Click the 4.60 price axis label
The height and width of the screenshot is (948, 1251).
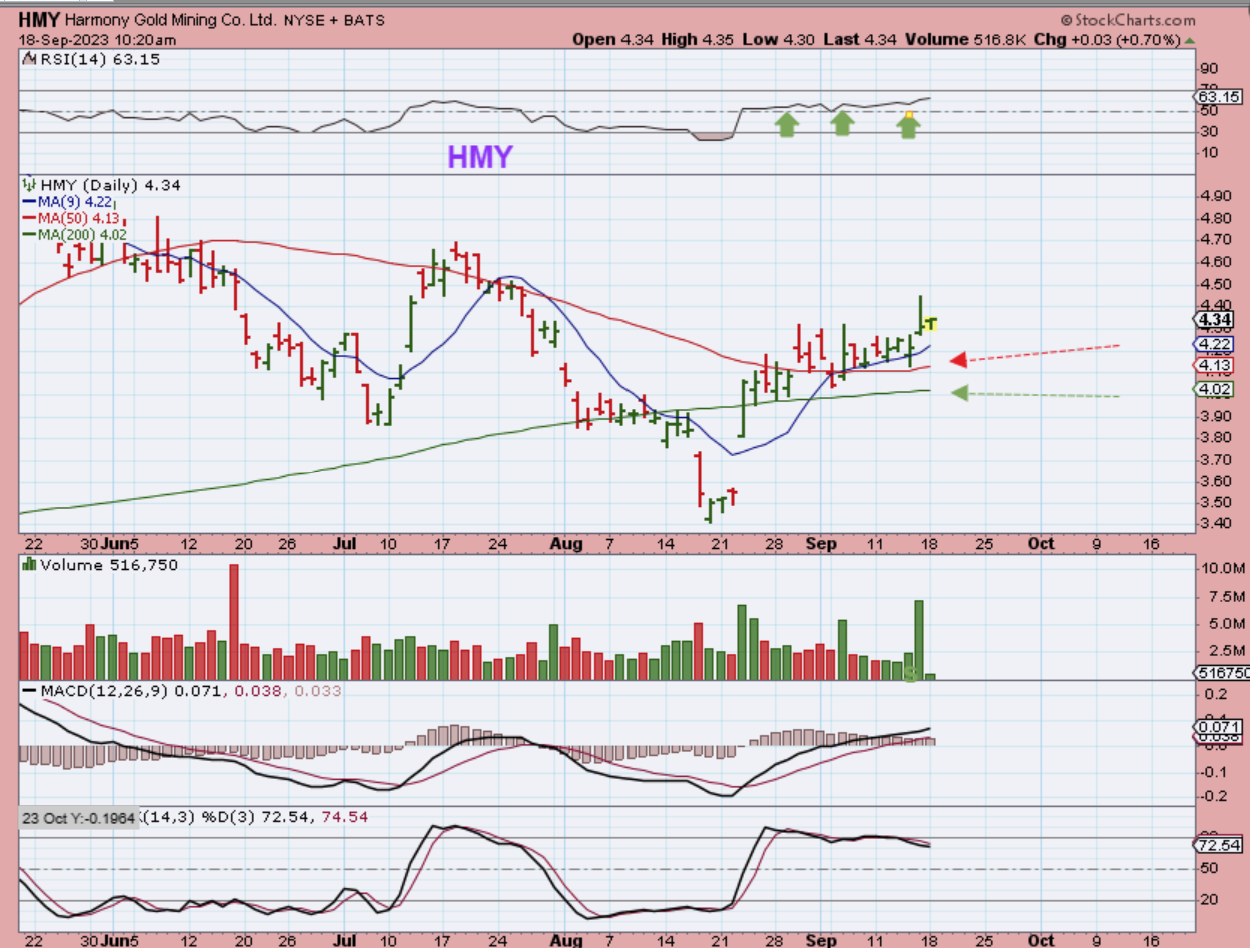1217,262
